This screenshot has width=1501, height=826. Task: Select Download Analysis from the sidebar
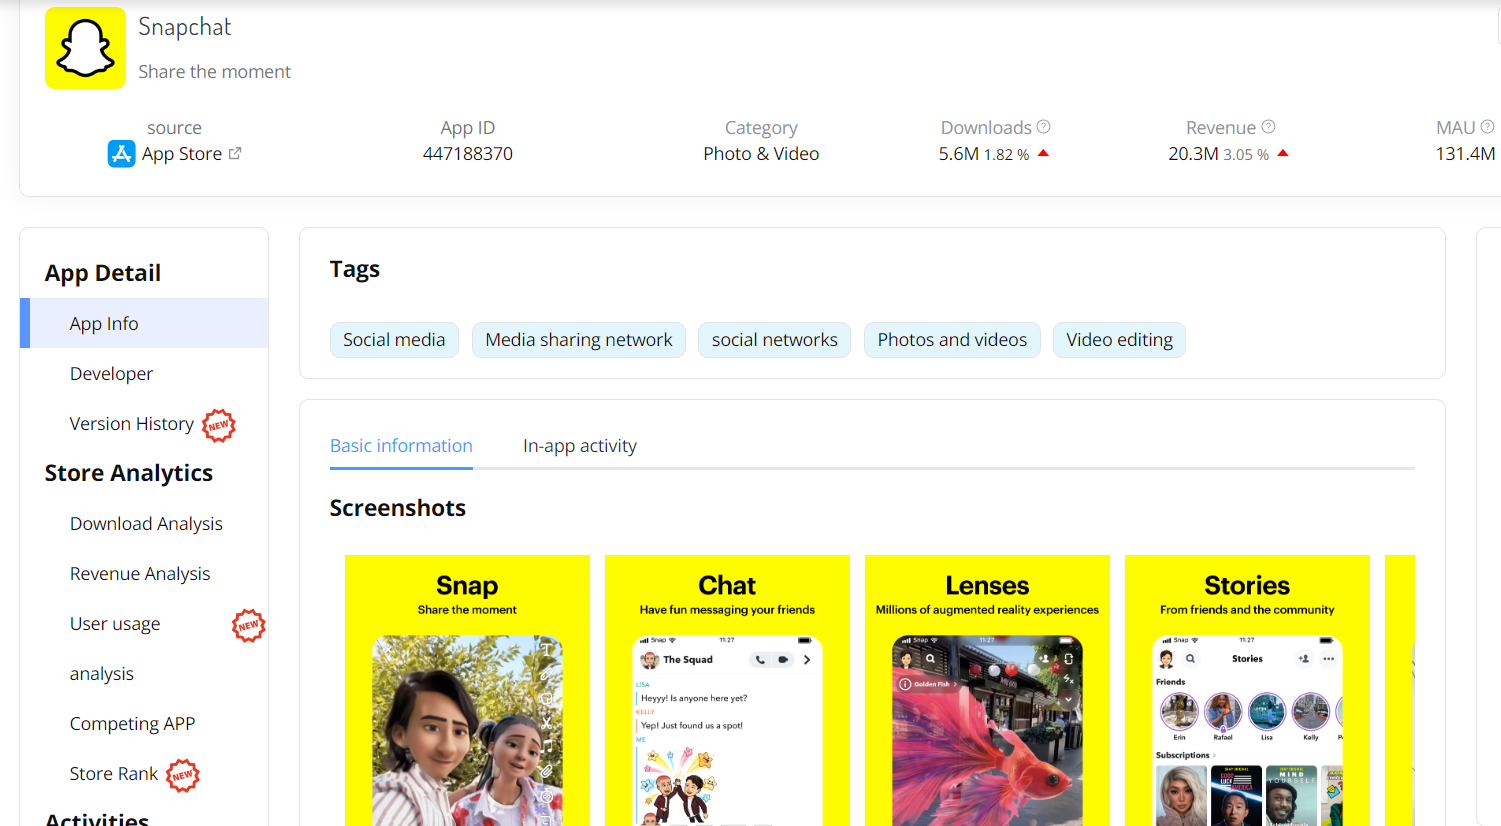point(146,523)
